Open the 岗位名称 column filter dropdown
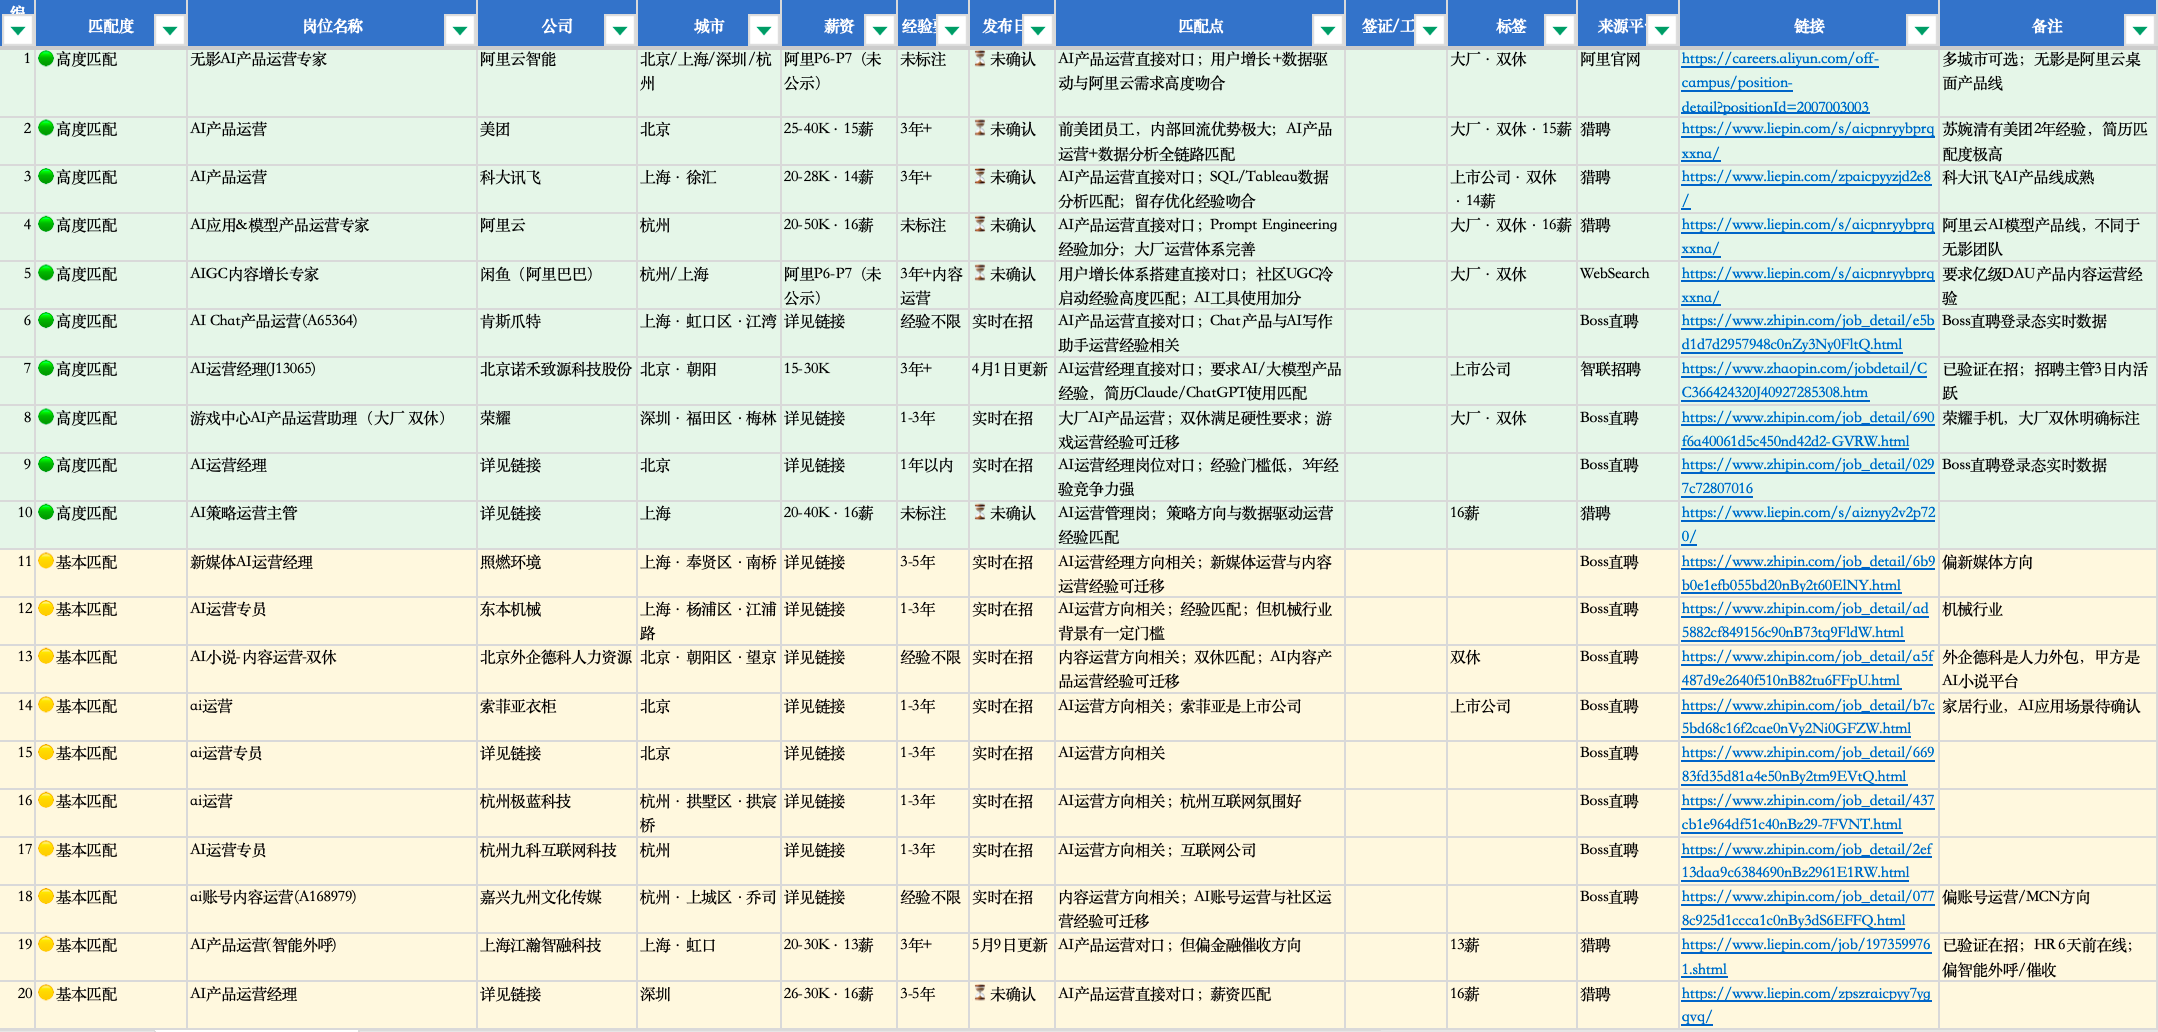The width and height of the screenshot is (2158, 1032). (x=460, y=31)
